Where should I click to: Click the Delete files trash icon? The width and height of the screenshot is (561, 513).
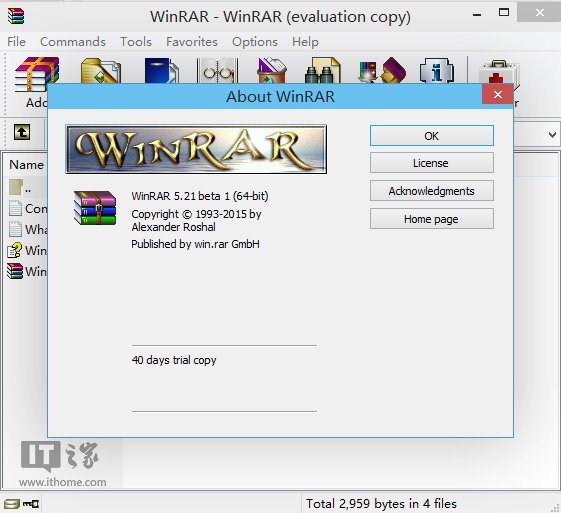pyautogui.click(x=272, y=70)
